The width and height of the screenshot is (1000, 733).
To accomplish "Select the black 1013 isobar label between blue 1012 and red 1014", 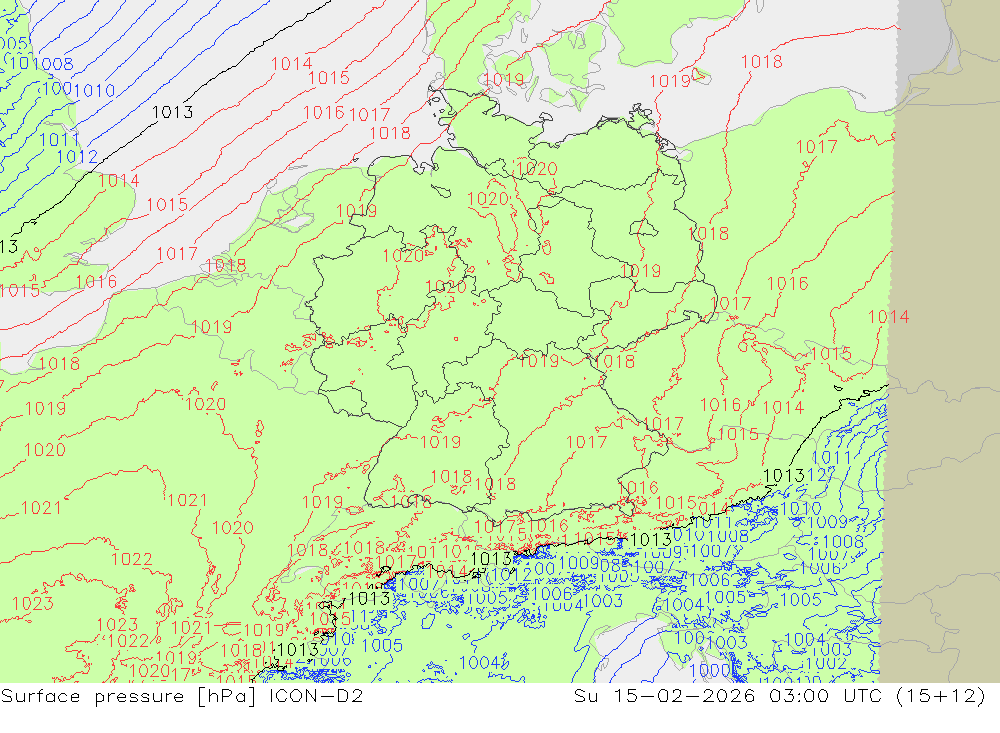I will 172,112.
